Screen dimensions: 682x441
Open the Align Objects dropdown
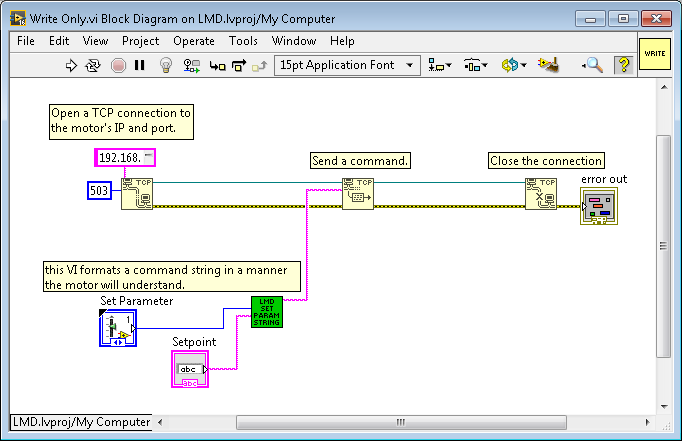440,66
